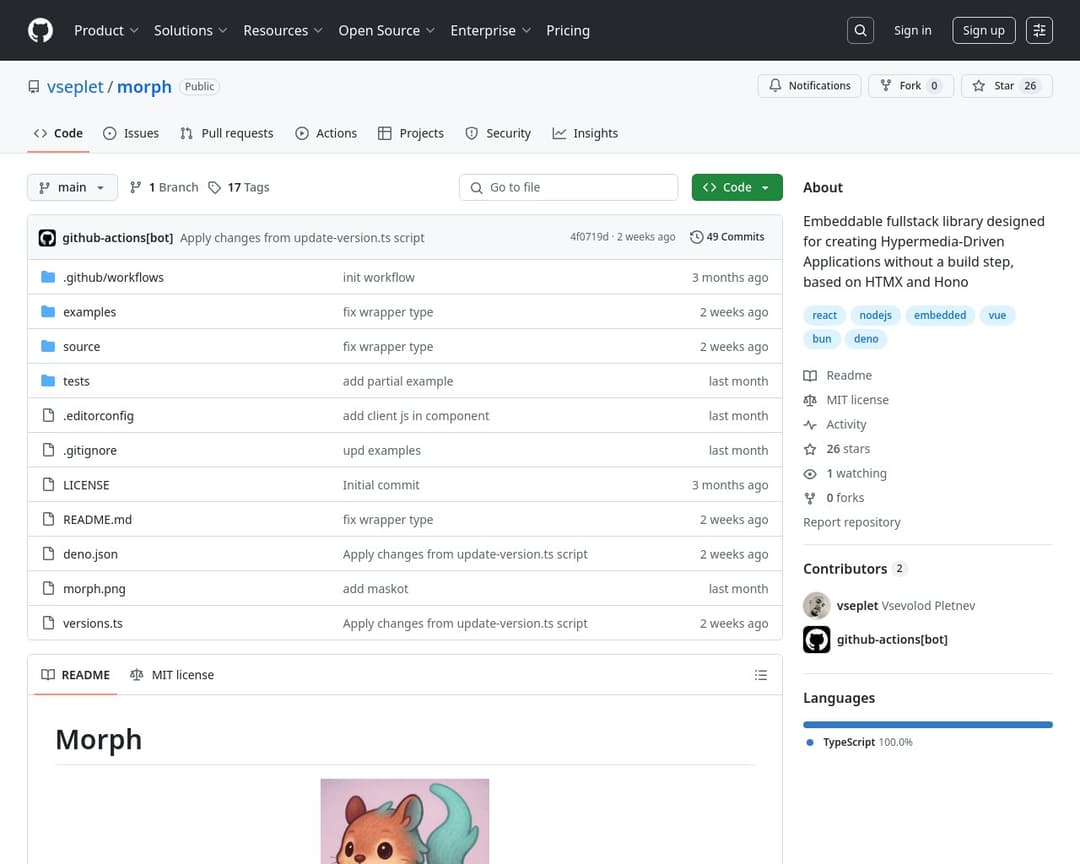The height and width of the screenshot is (864, 1080).
Task: Select the bun topic tag
Action: (822, 338)
